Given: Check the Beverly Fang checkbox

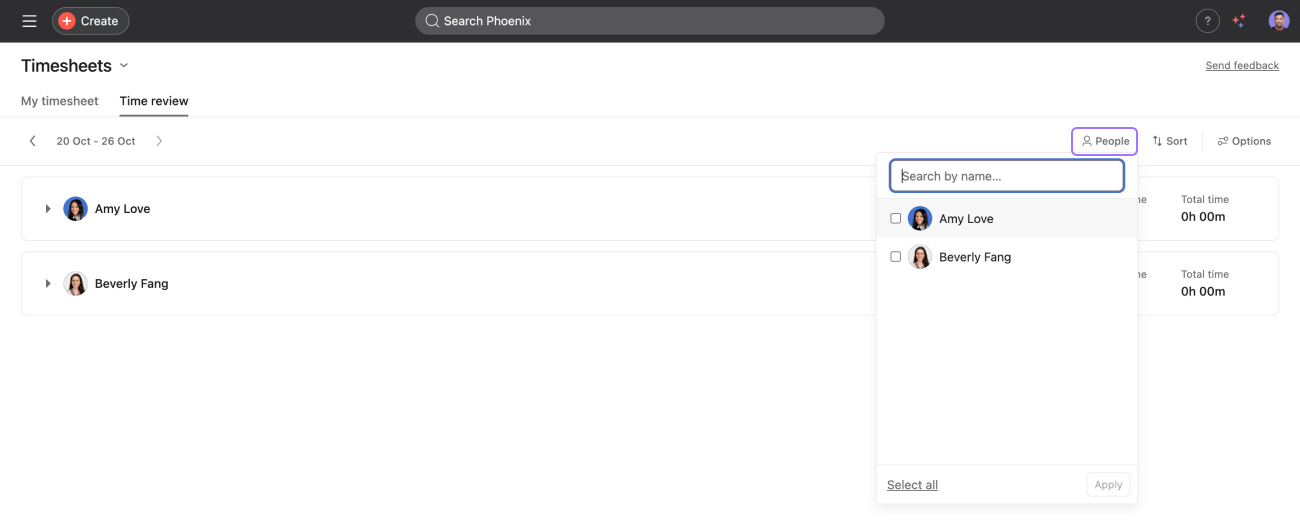Looking at the screenshot, I should pos(896,257).
